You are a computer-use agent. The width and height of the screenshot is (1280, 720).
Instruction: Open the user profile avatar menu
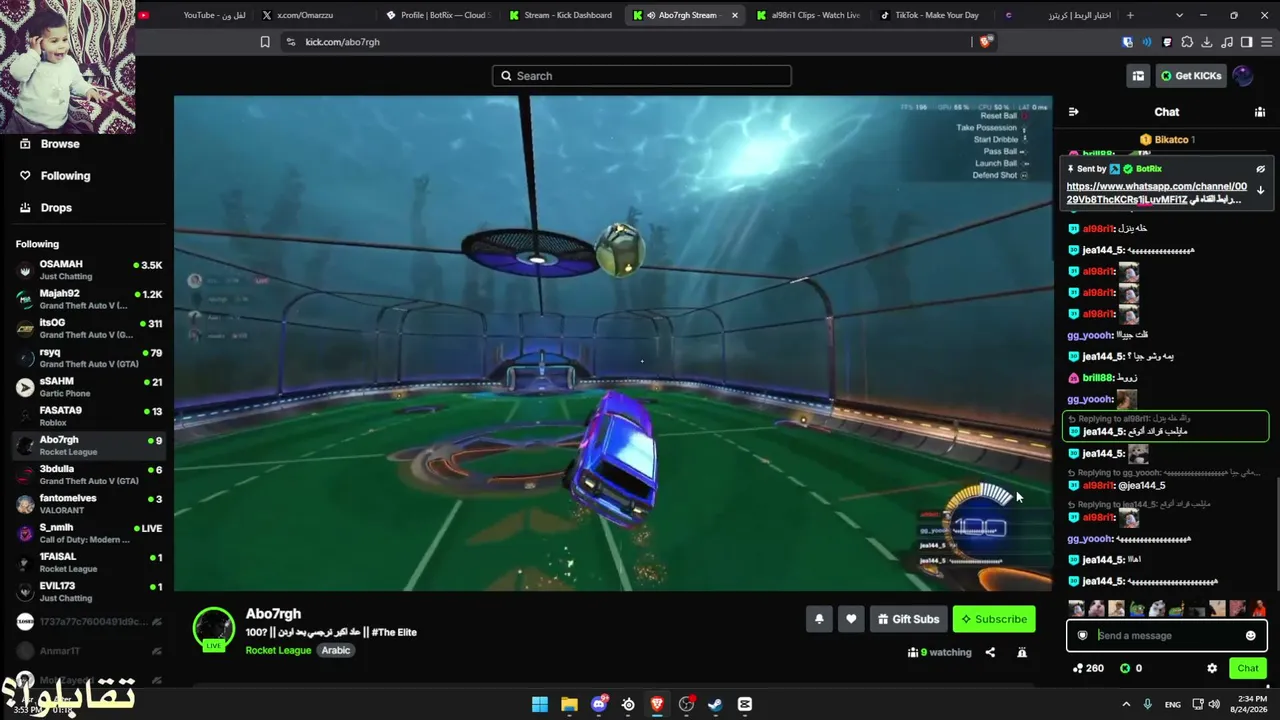[1243, 76]
